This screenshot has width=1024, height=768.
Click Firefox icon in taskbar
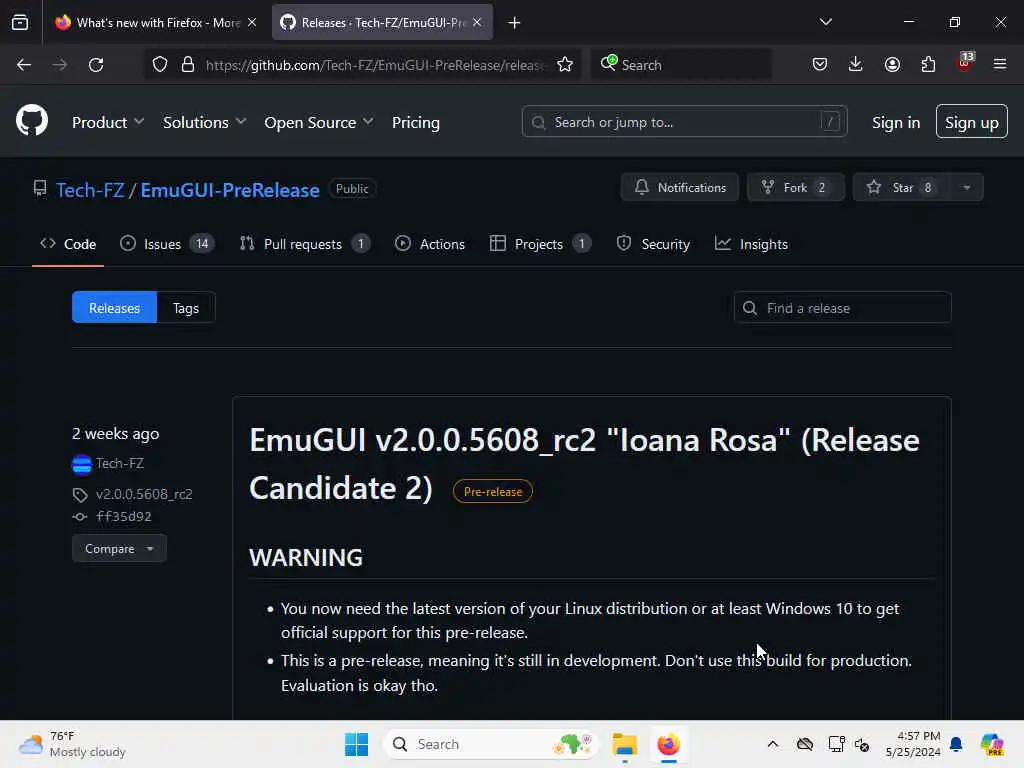coord(668,744)
